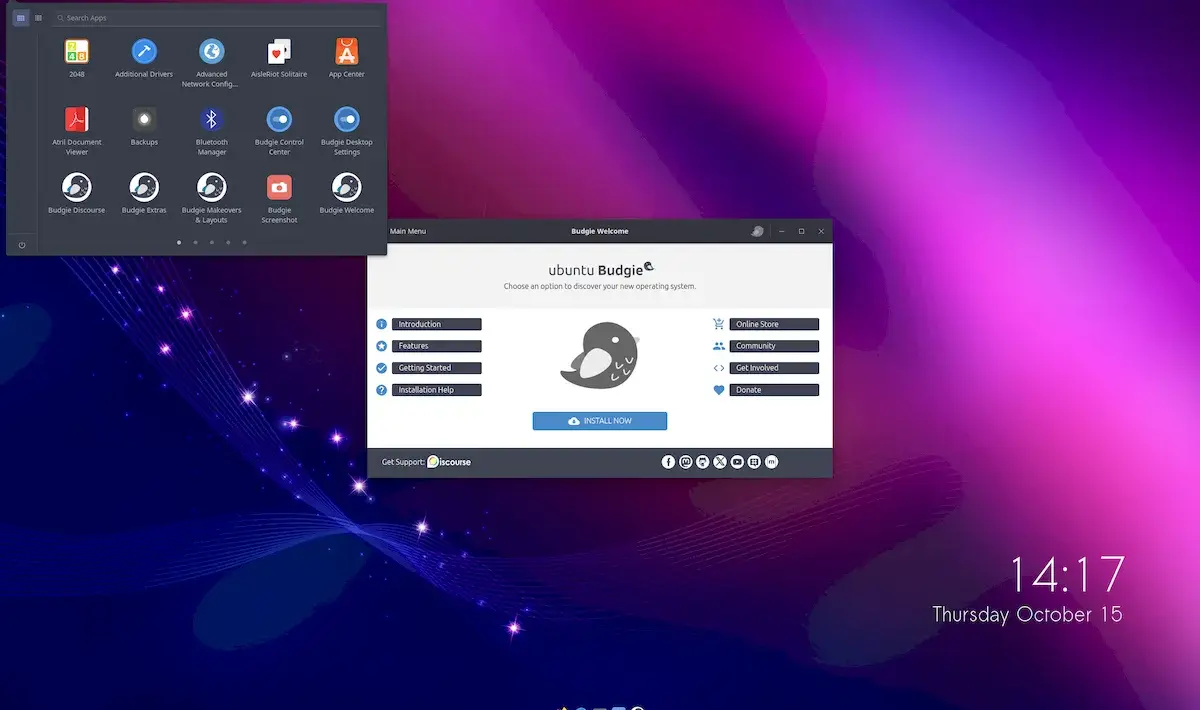The image size is (1200, 710).
Task: Go to fifth app menu page dot
Action: (244, 242)
